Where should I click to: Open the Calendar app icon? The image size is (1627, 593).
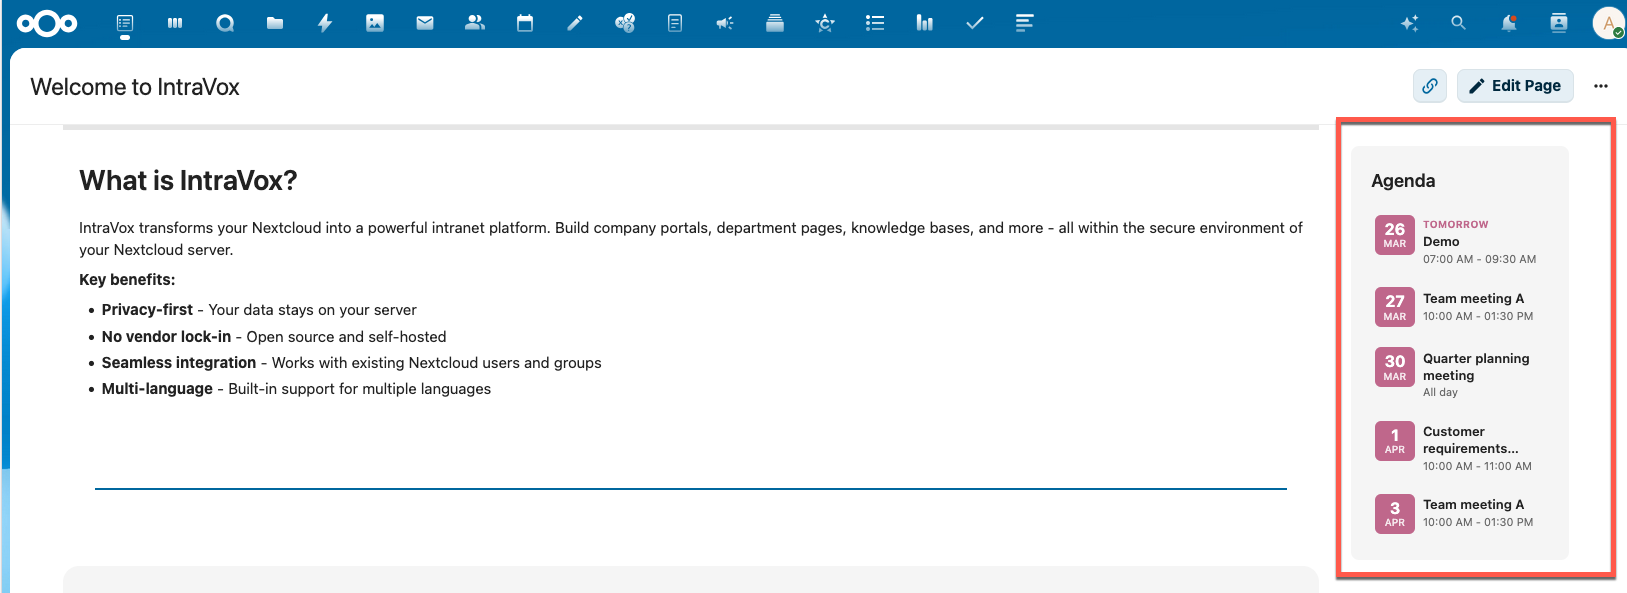525,23
